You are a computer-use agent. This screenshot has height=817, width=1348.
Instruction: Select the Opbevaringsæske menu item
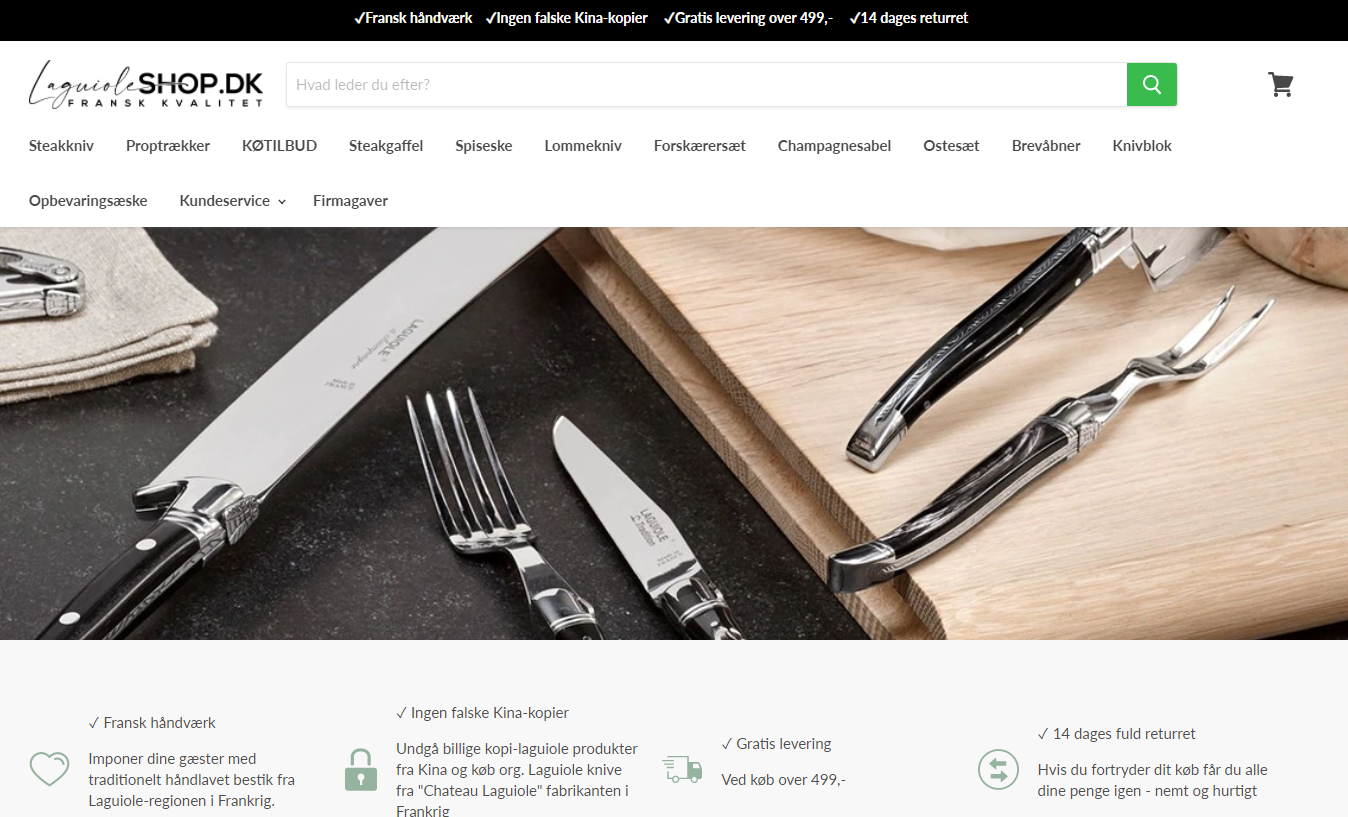(88, 201)
